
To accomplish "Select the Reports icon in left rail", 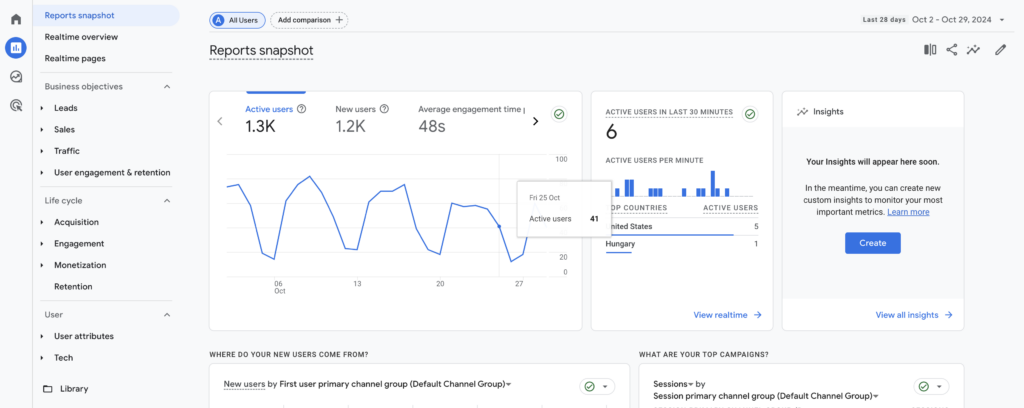I will point(16,48).
